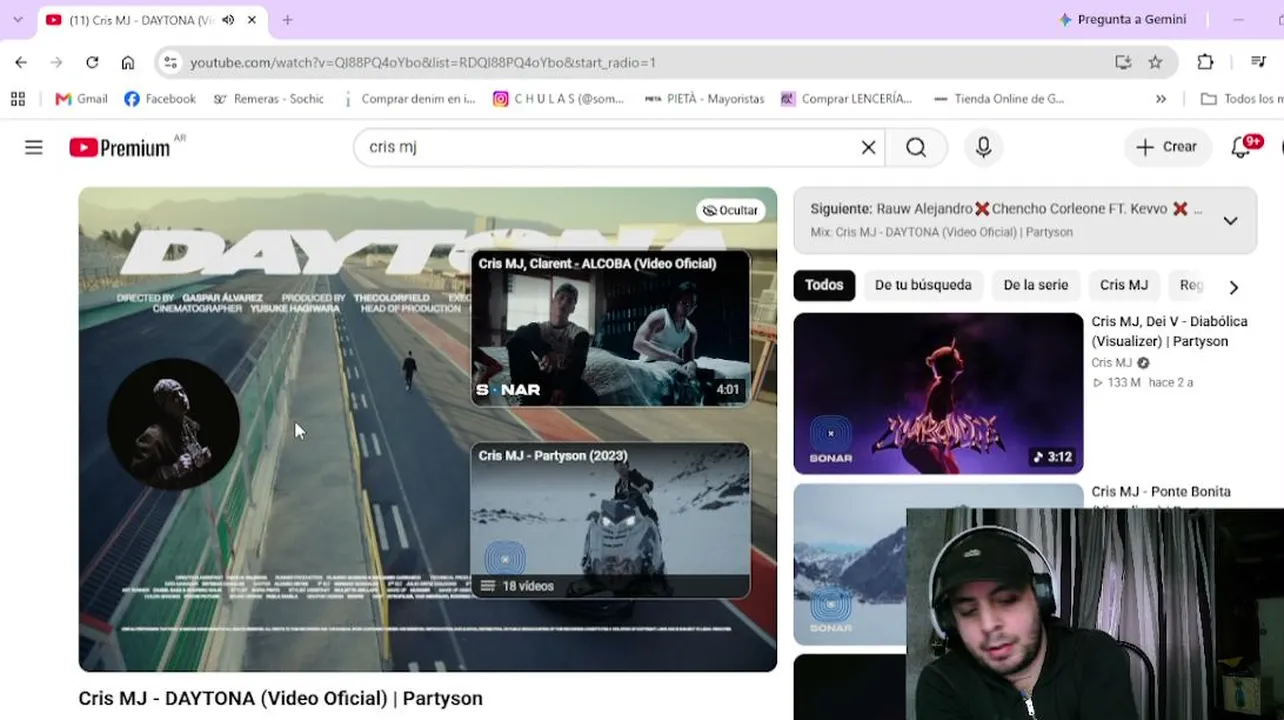Click the magnifying glass search button
The image size is (1284, 720).
coord(916,148)
